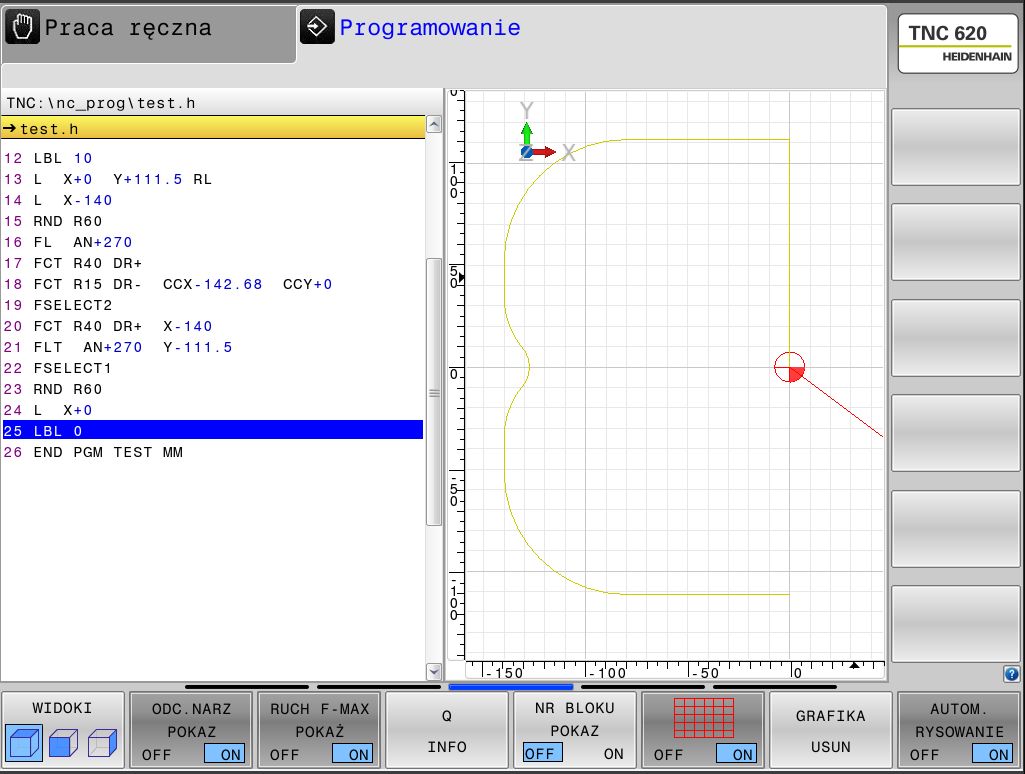Select highlighted line 25 LBL 0

[213, 430]
